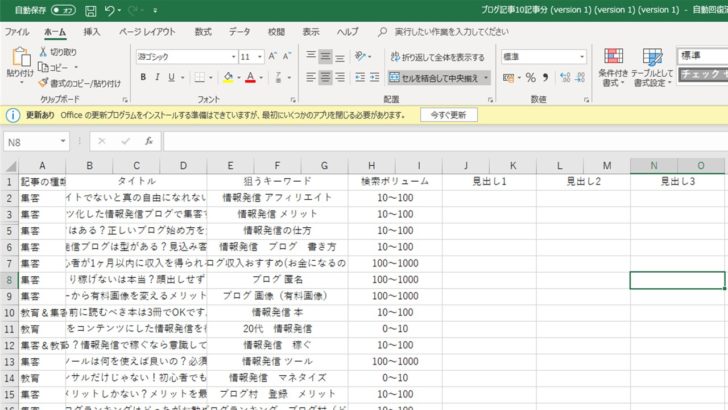This screenshot has height=410, width=728.
Task: Toggle the AutoSave switch
Action: tap(63, 10)
